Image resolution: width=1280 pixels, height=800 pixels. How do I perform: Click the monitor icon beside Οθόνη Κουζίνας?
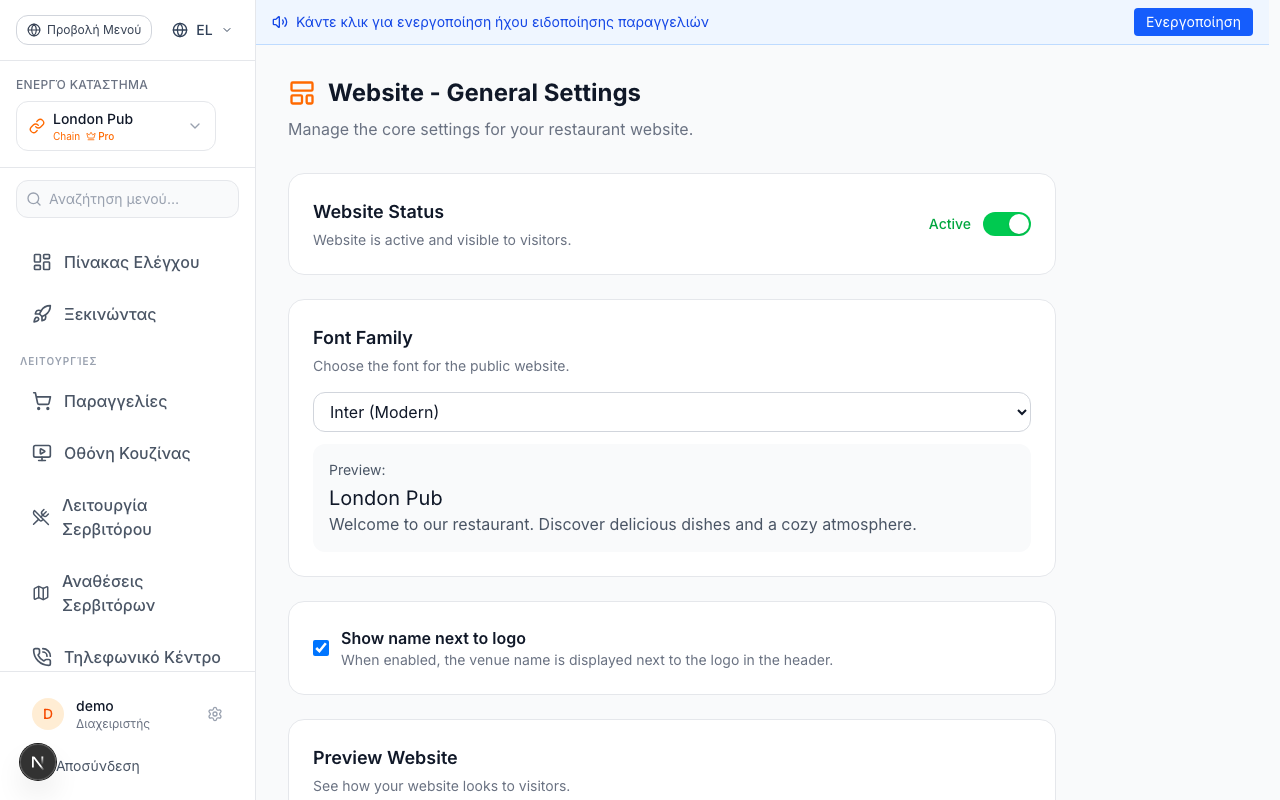(42, 453)
